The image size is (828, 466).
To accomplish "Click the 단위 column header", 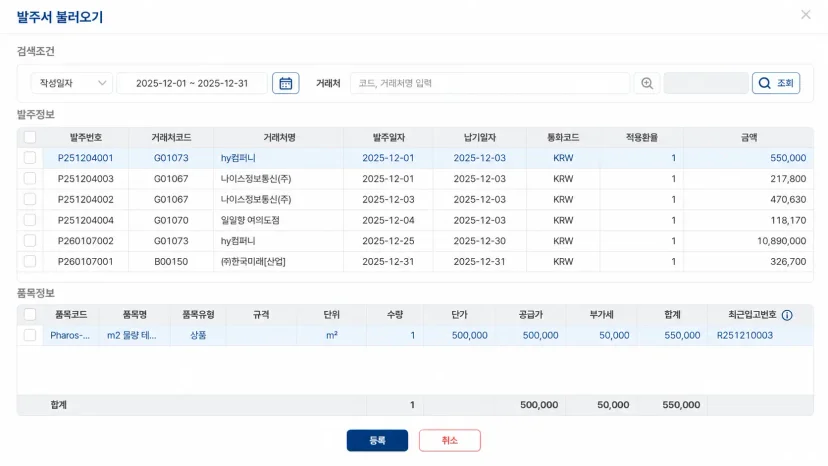I will tap(332, 315).
